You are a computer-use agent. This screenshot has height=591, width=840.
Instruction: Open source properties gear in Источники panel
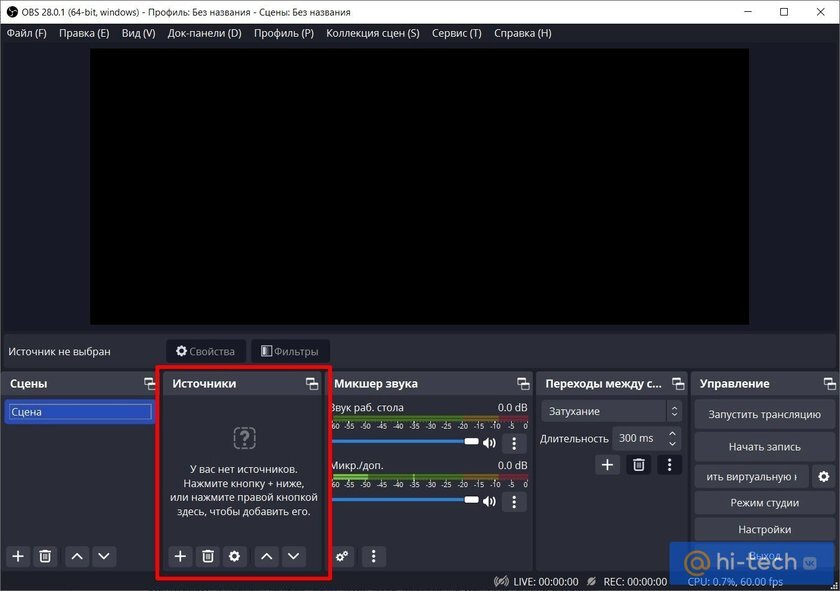pos(235,556)
